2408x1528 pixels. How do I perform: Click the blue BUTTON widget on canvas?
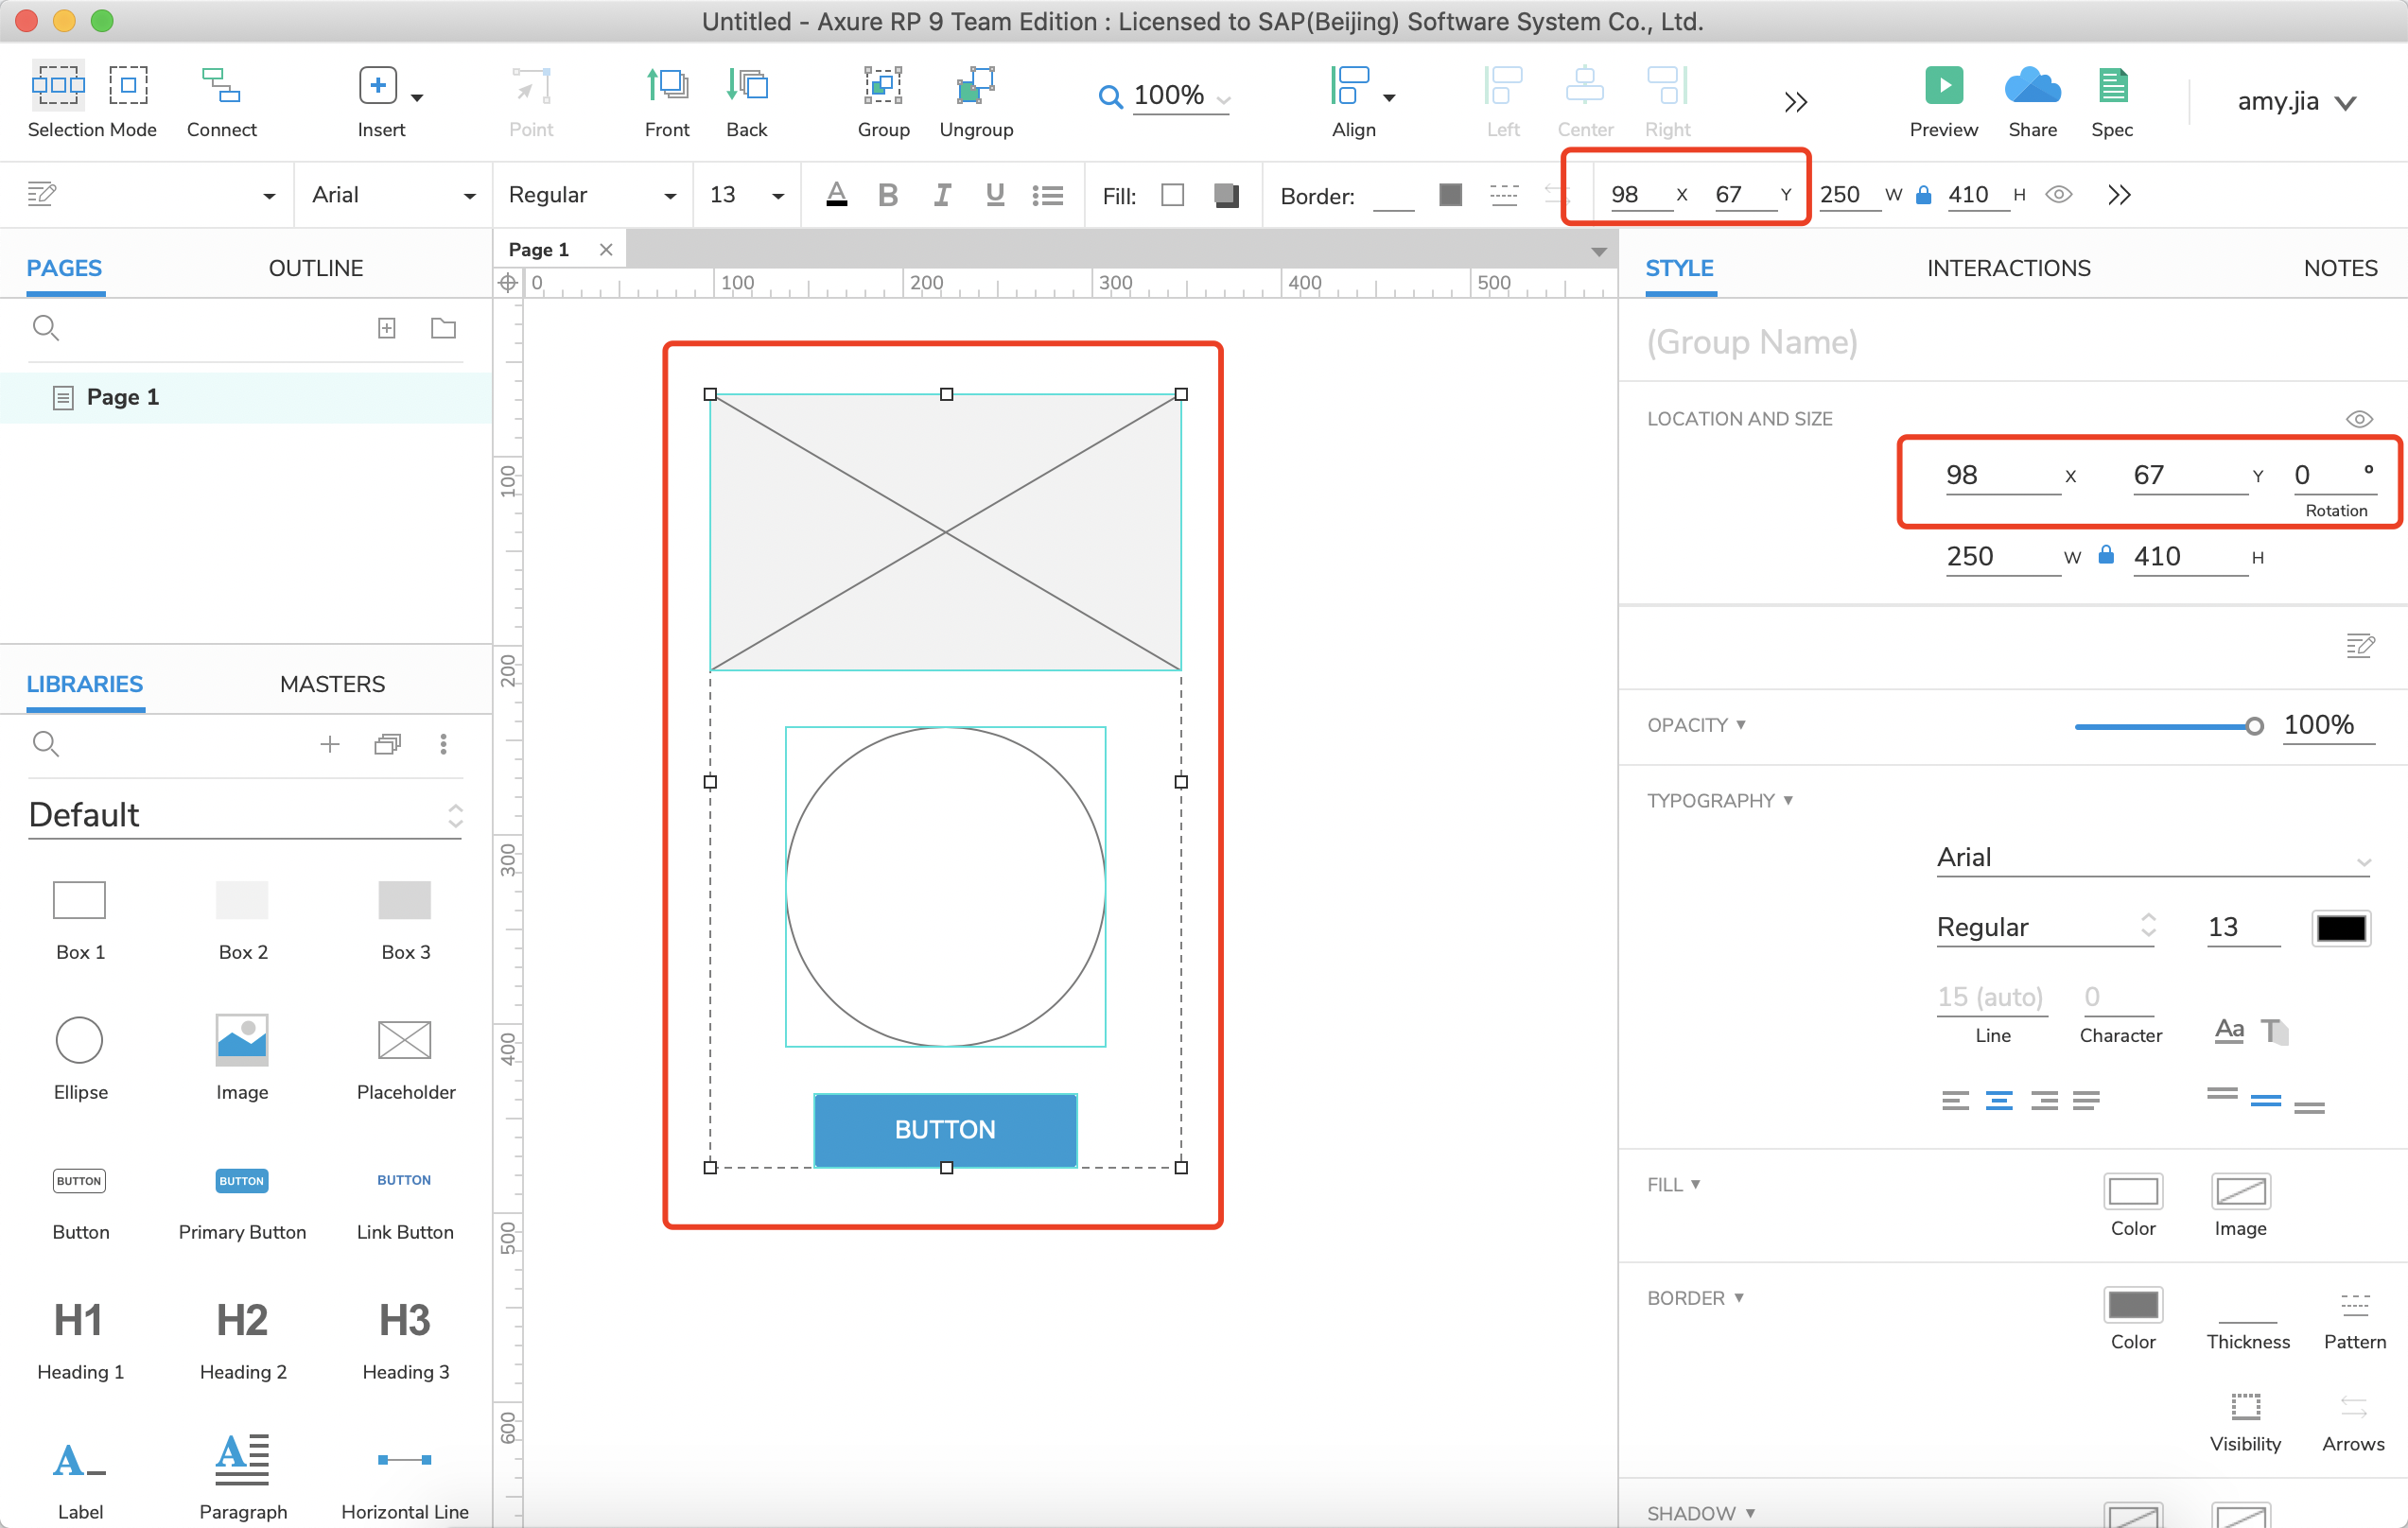pos(944,1129)
